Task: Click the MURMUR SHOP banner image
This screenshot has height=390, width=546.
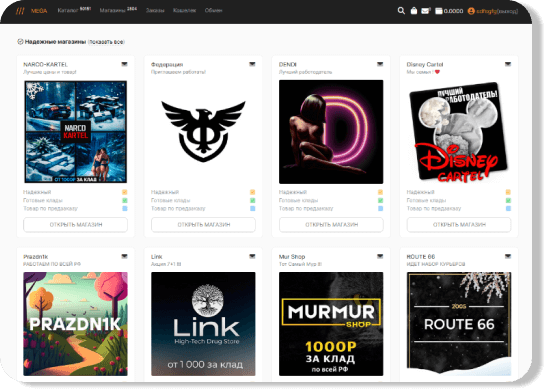Action: click(x=331, y=324)
